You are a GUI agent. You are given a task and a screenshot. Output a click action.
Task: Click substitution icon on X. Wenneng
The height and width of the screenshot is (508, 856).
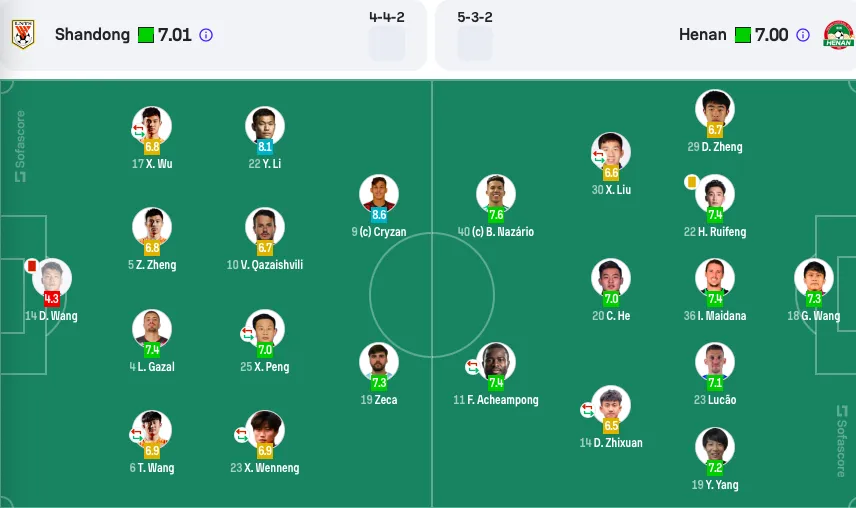pyautogui.click(x=241, y=434)
